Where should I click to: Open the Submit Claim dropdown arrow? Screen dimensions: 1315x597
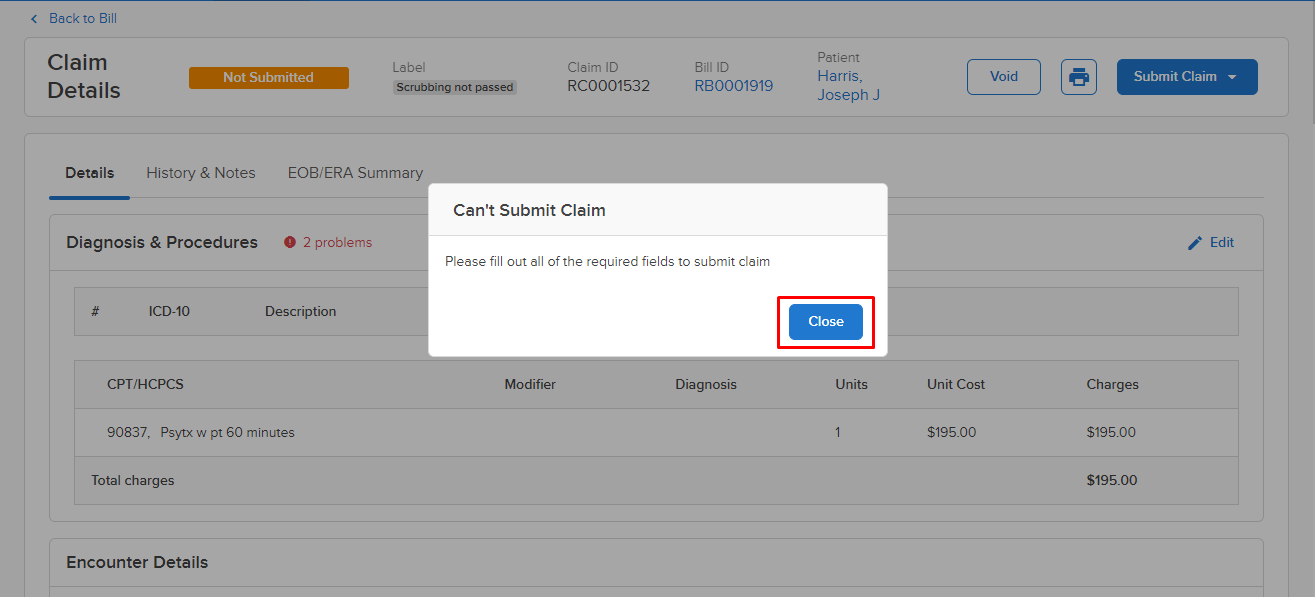[1231, 76]
